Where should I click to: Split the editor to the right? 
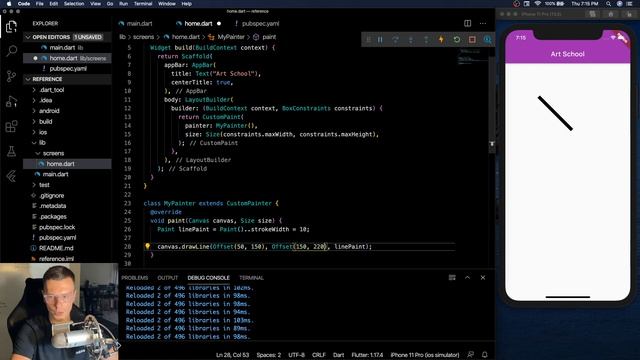pos(467,23)
